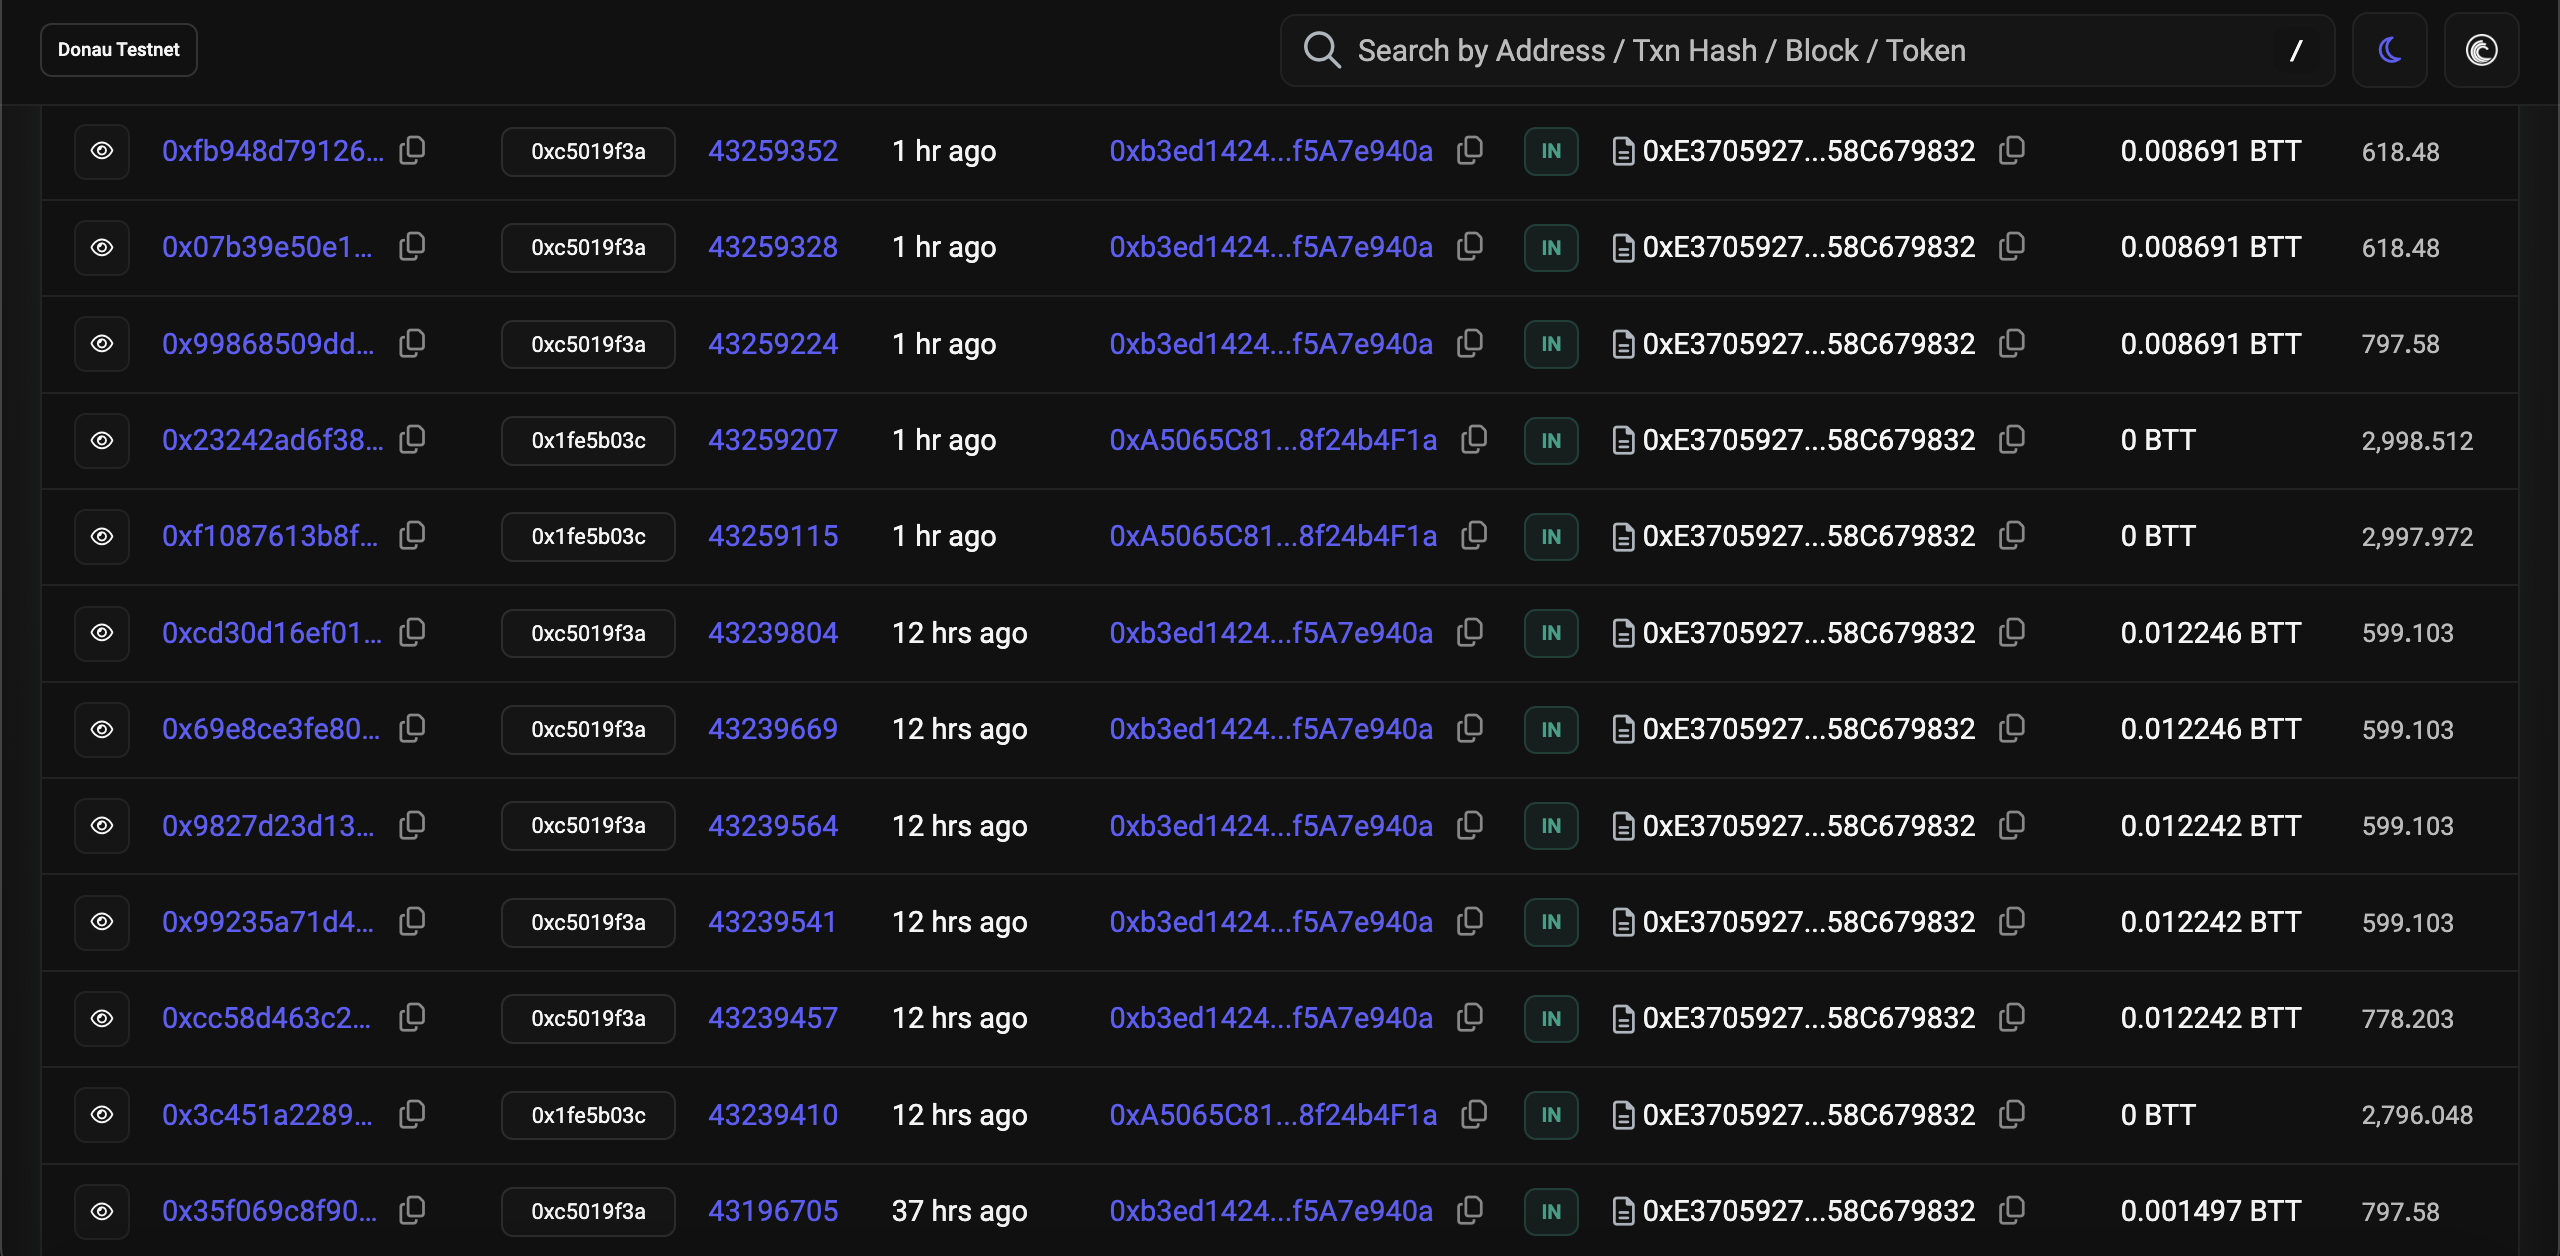Click the search magnifier icon
The width and height of the screenshot is (2560, 1256).
pyautogui.click(x=1321, y=50)
